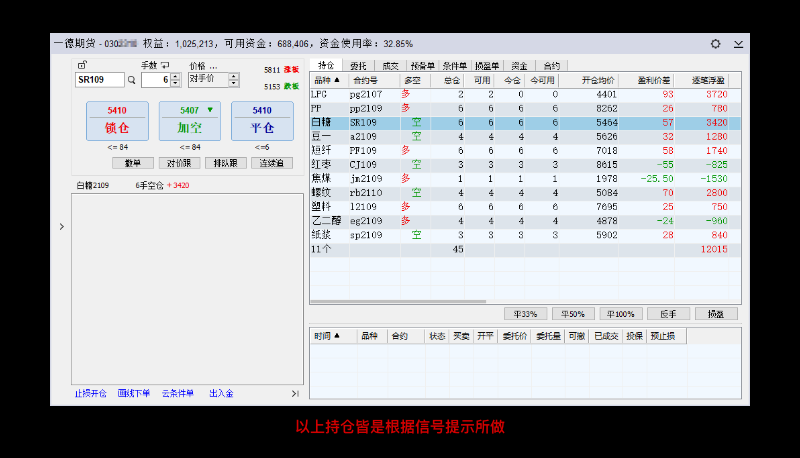
Task: Click the quantity spinner arrows
Action: (x=176, y=80)
